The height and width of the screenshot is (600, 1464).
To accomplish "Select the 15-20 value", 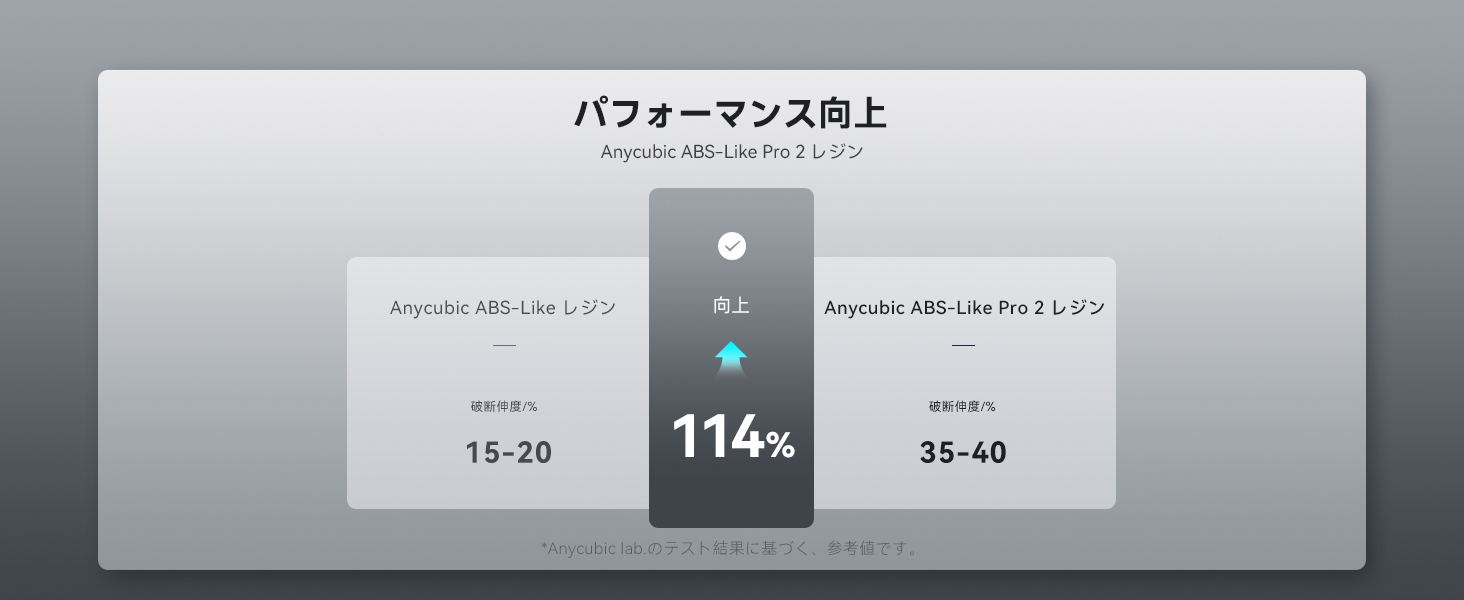I will [508, 453].
